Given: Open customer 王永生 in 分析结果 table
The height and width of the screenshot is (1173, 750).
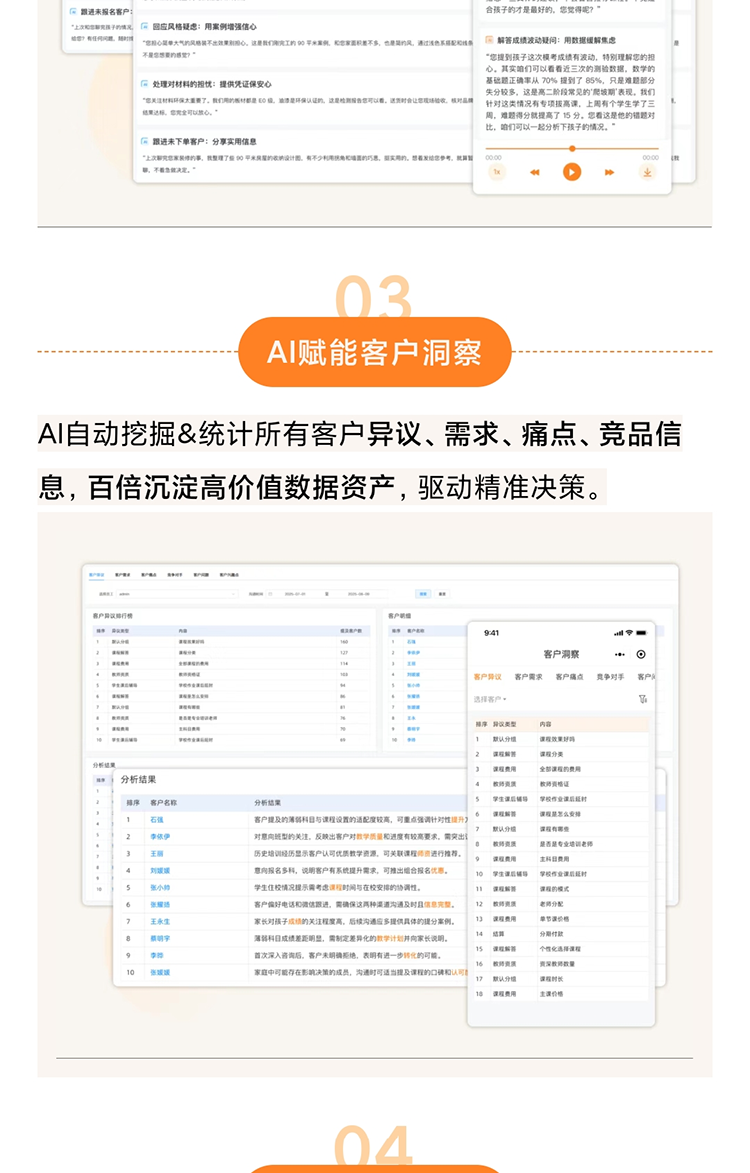Looking at the screenshot, I should point(160,922).
